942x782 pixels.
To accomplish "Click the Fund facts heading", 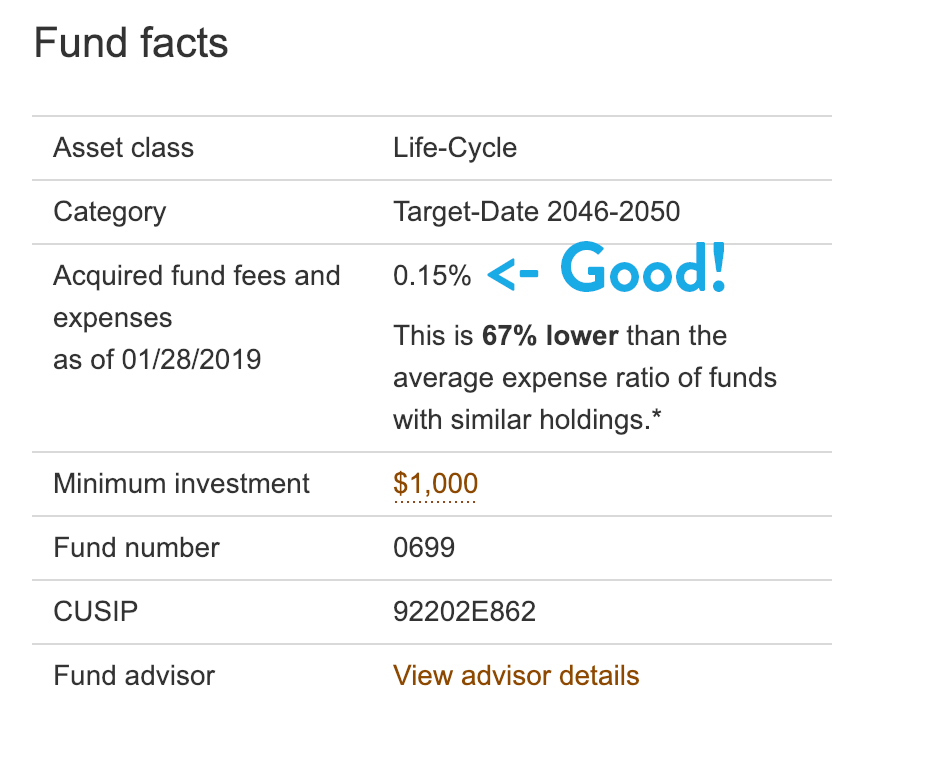I will pos(131,43).
